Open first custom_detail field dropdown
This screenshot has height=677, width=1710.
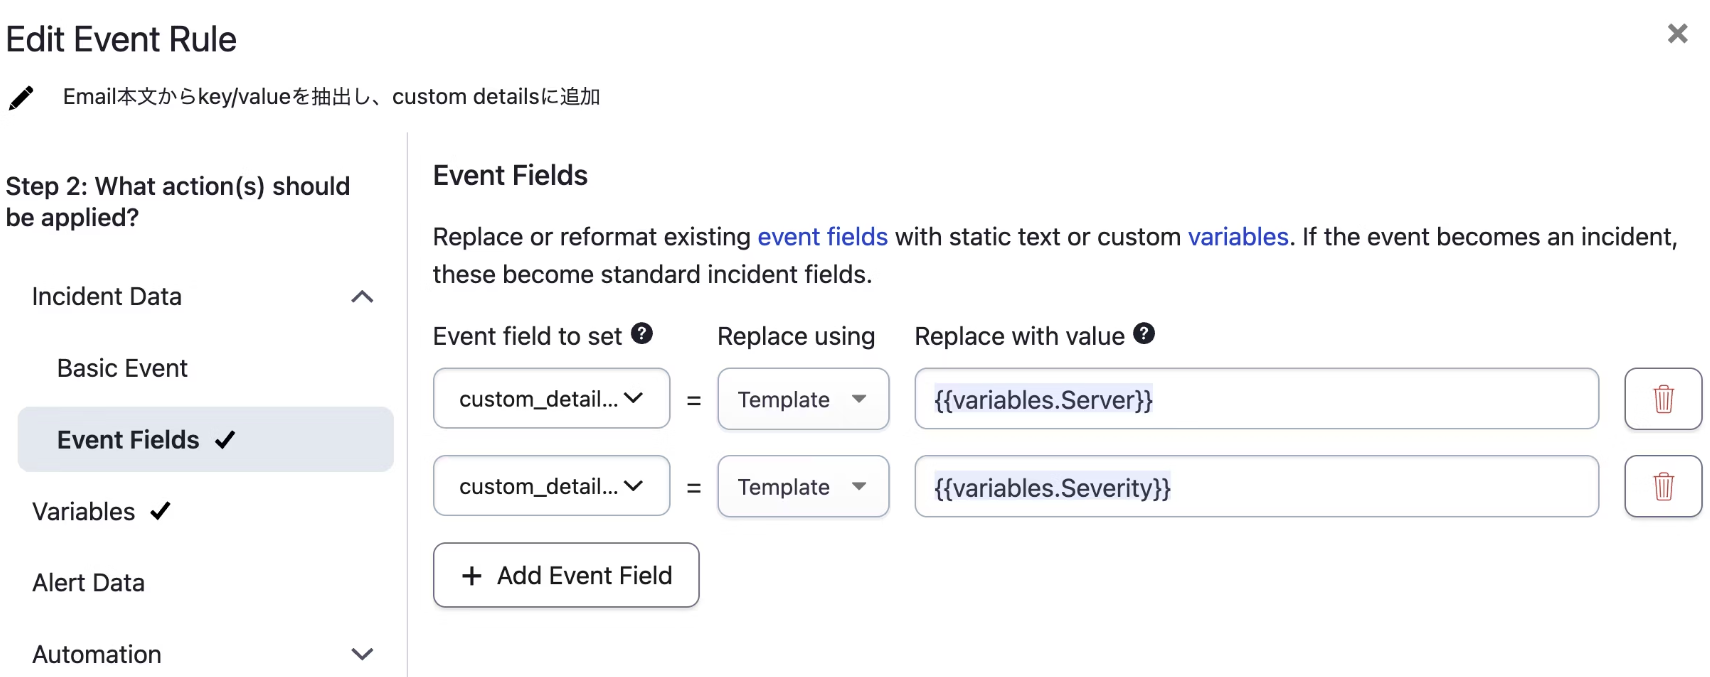[x=551, y=399]
